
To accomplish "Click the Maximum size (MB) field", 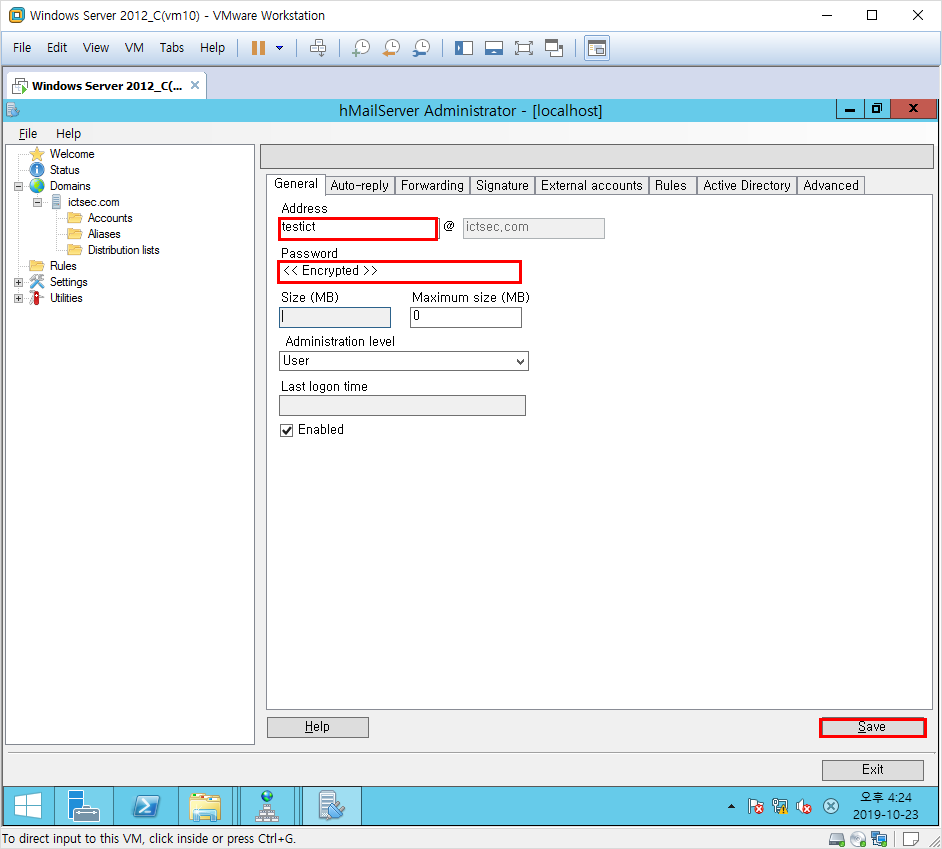I will (466, 317).
